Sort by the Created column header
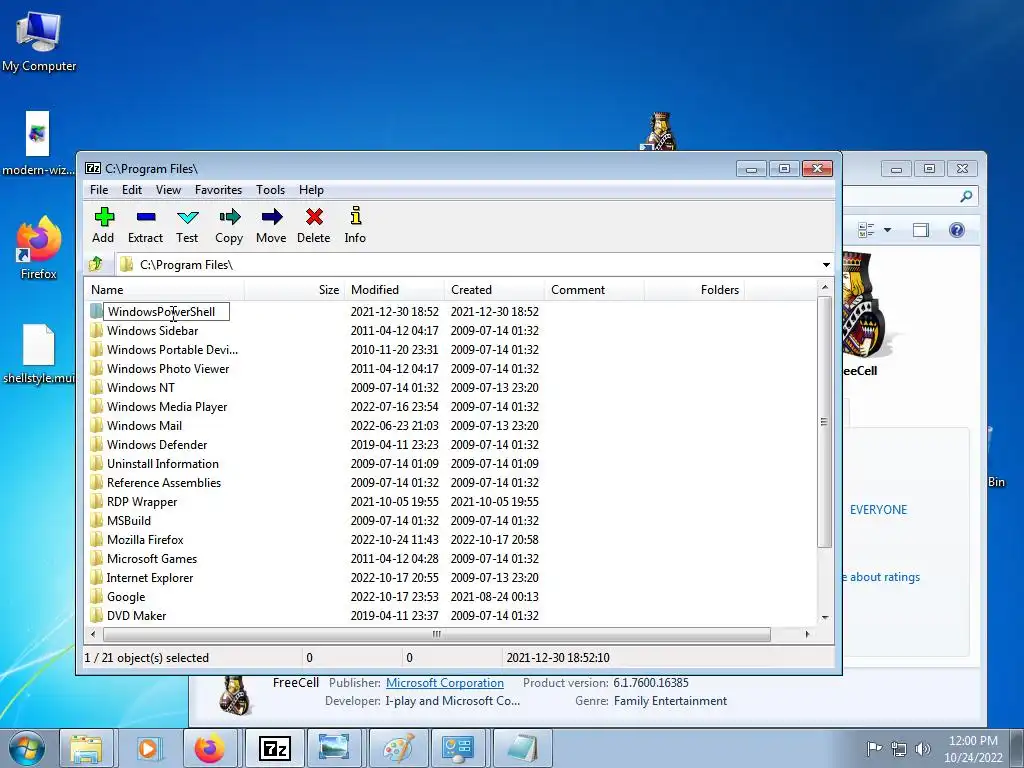1024x768 pixels. (x=495, y=289)
